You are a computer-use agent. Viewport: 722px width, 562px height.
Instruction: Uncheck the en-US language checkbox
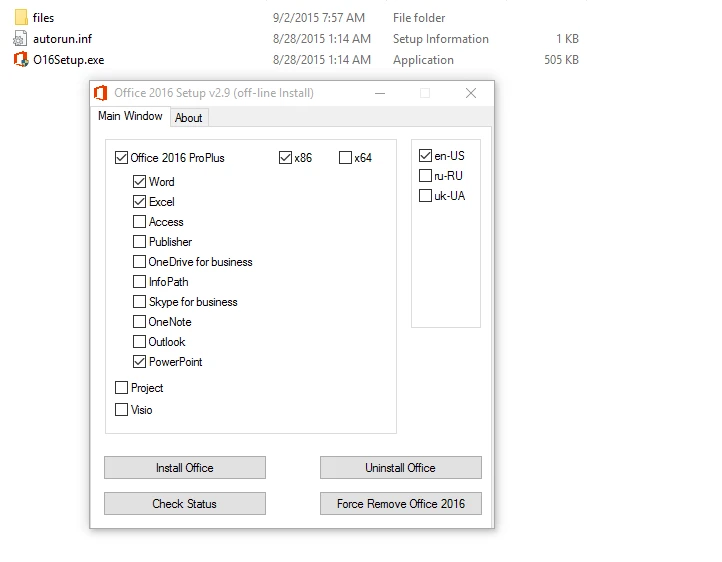(x=425, y=156)
